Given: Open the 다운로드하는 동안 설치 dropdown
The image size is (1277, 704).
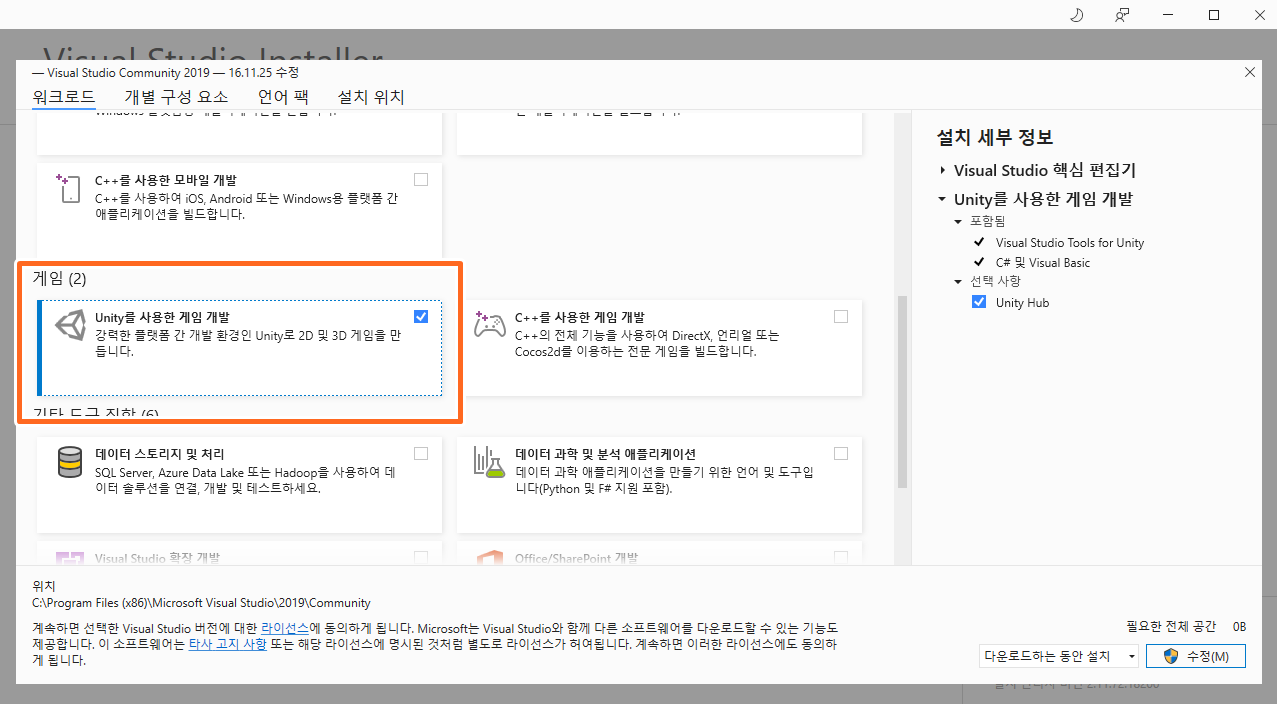Looking at the screenshot, I should 1059,656.
